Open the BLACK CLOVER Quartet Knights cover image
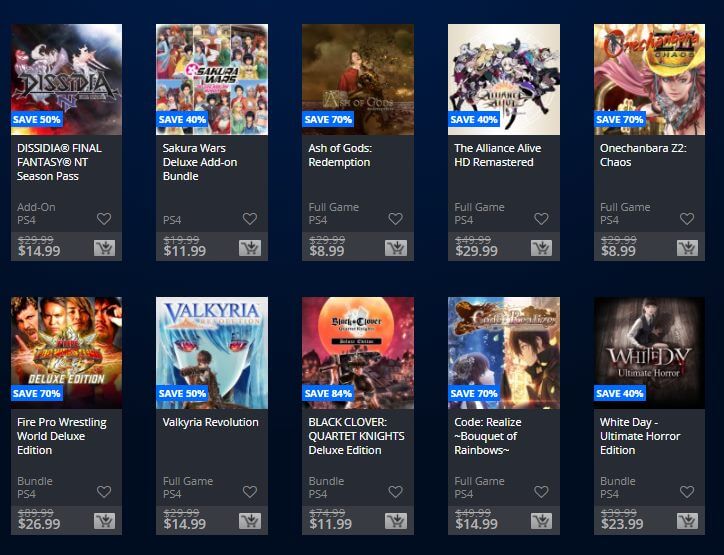Screen dimensions: 724x555 (x=358, y=353)
